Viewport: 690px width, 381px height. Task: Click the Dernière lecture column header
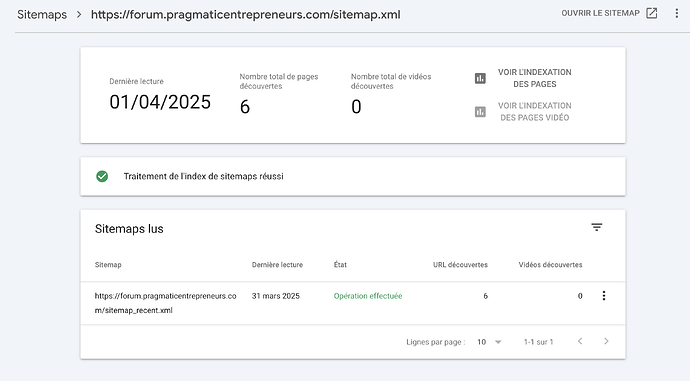(x=277, y=265)
